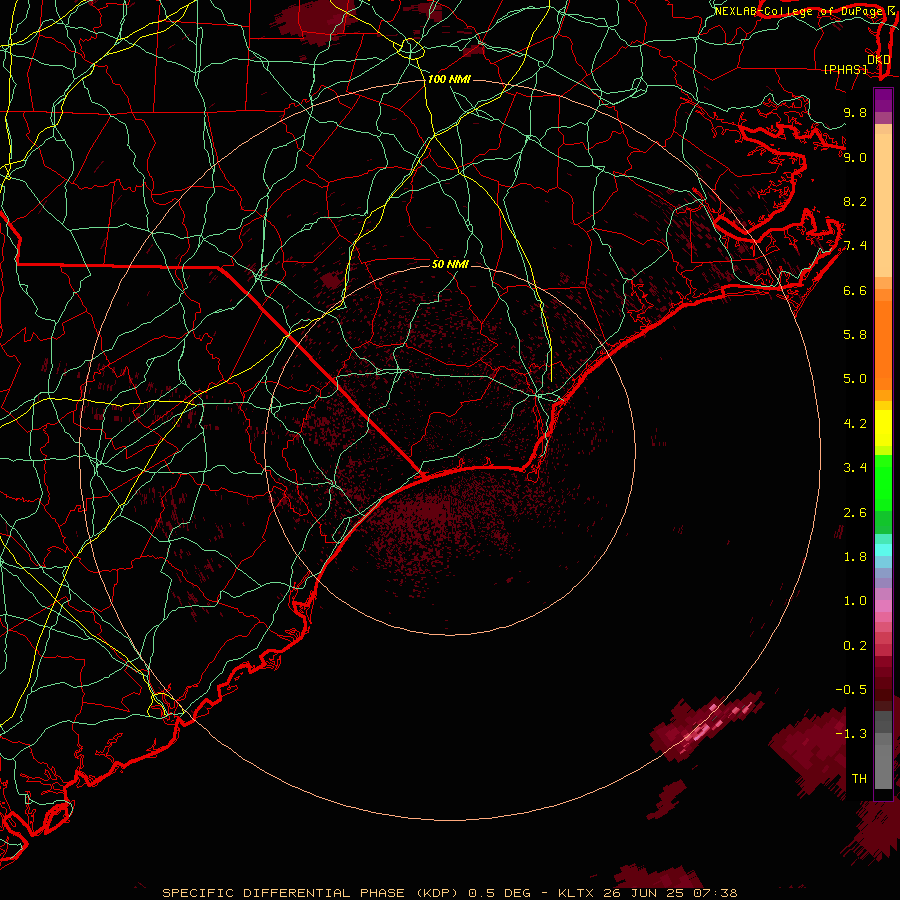900x900 pixels.
Task: Click the 9.0 value on the color scale
Action: [855, 157]
